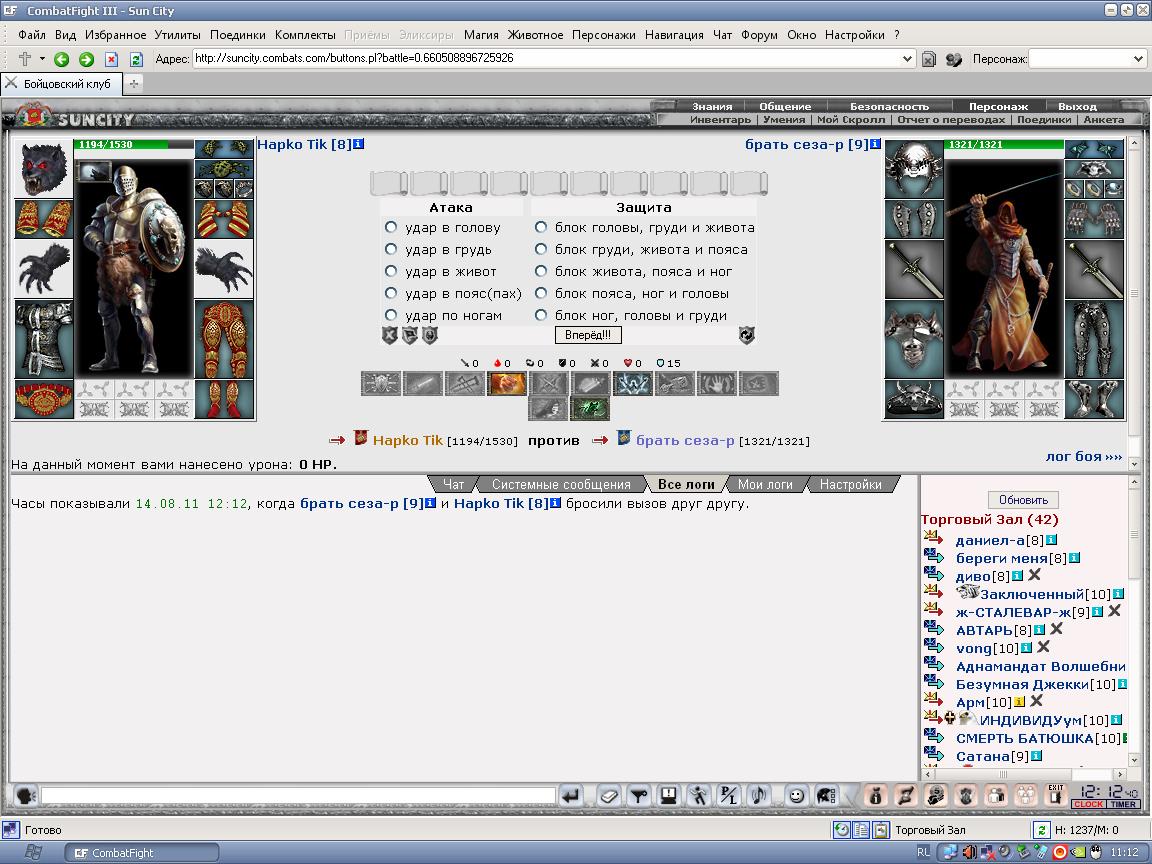Open the 'лог боя' link

pos(1084,456)
